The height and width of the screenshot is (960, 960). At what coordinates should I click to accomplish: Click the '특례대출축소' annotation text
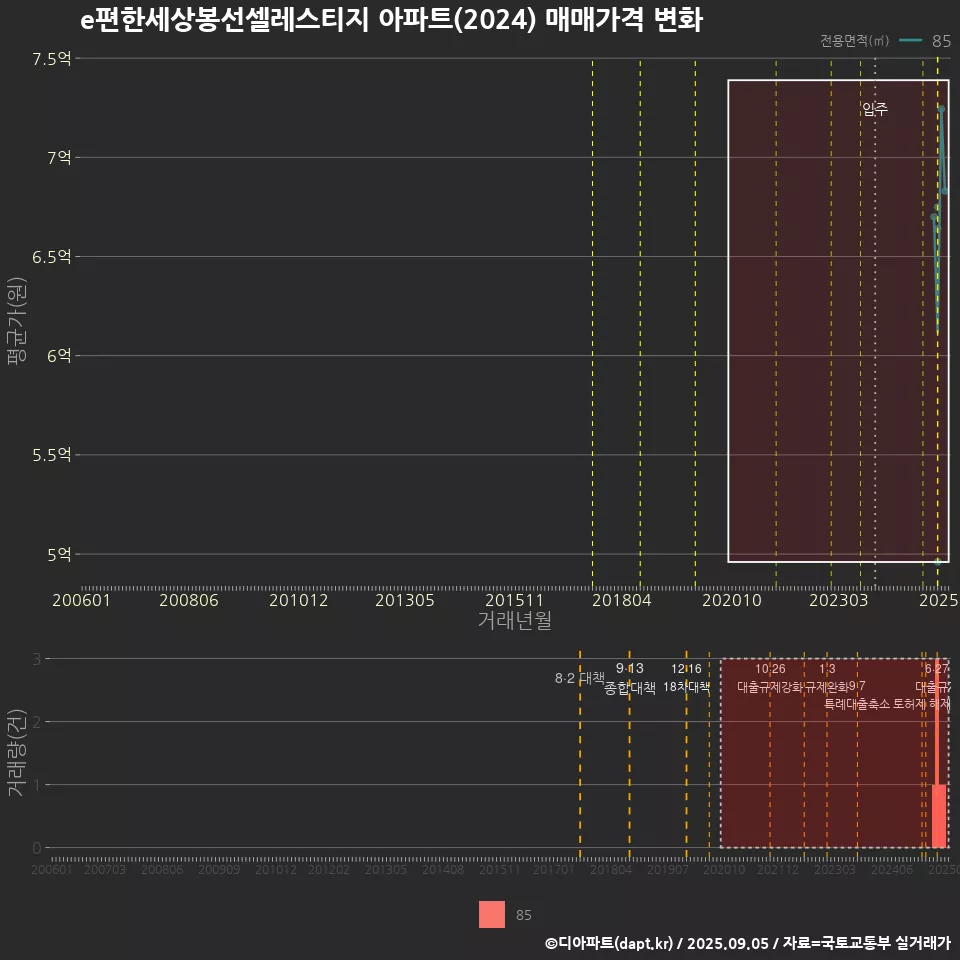tap(857, 704)
